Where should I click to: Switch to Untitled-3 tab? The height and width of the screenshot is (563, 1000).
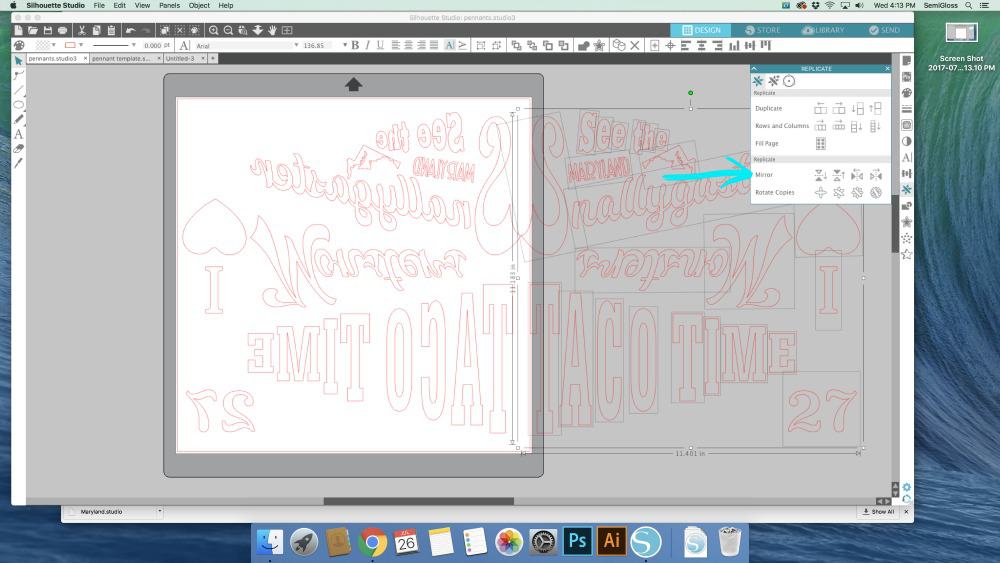click(x=180, y=58)
